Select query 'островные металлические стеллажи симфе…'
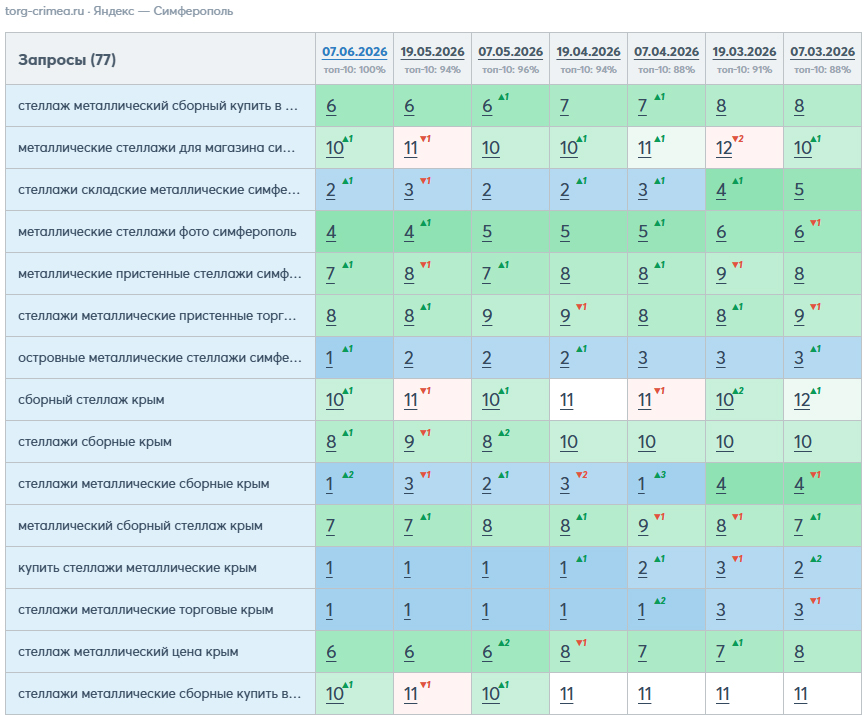This screenshot has width=866, height=715. [x=160, y=358]
